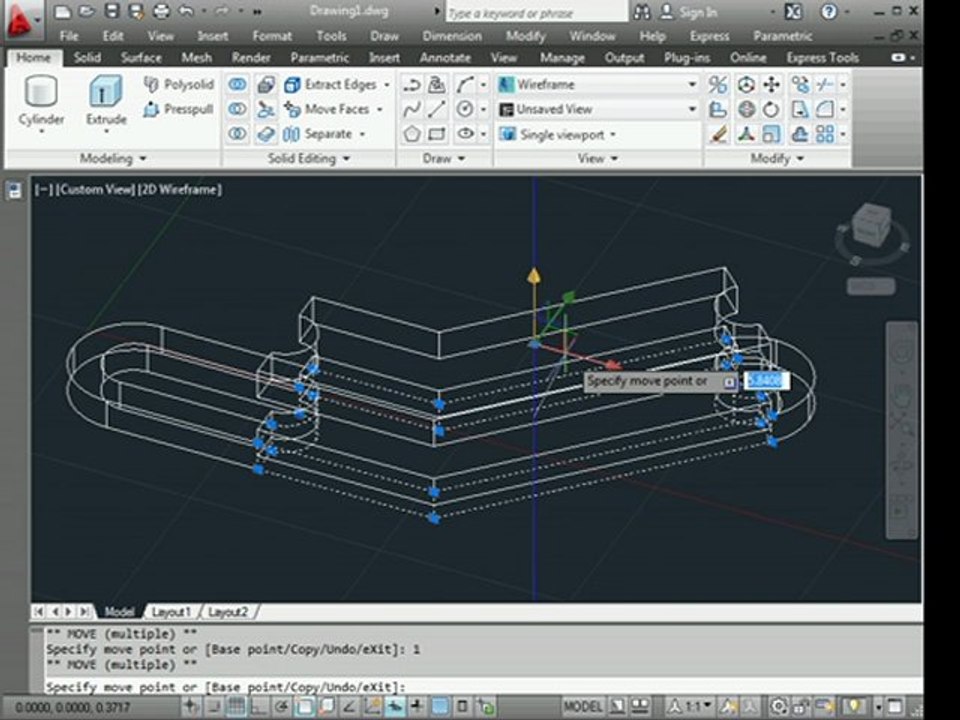Click the Extract Edges tool

[331, 84]
